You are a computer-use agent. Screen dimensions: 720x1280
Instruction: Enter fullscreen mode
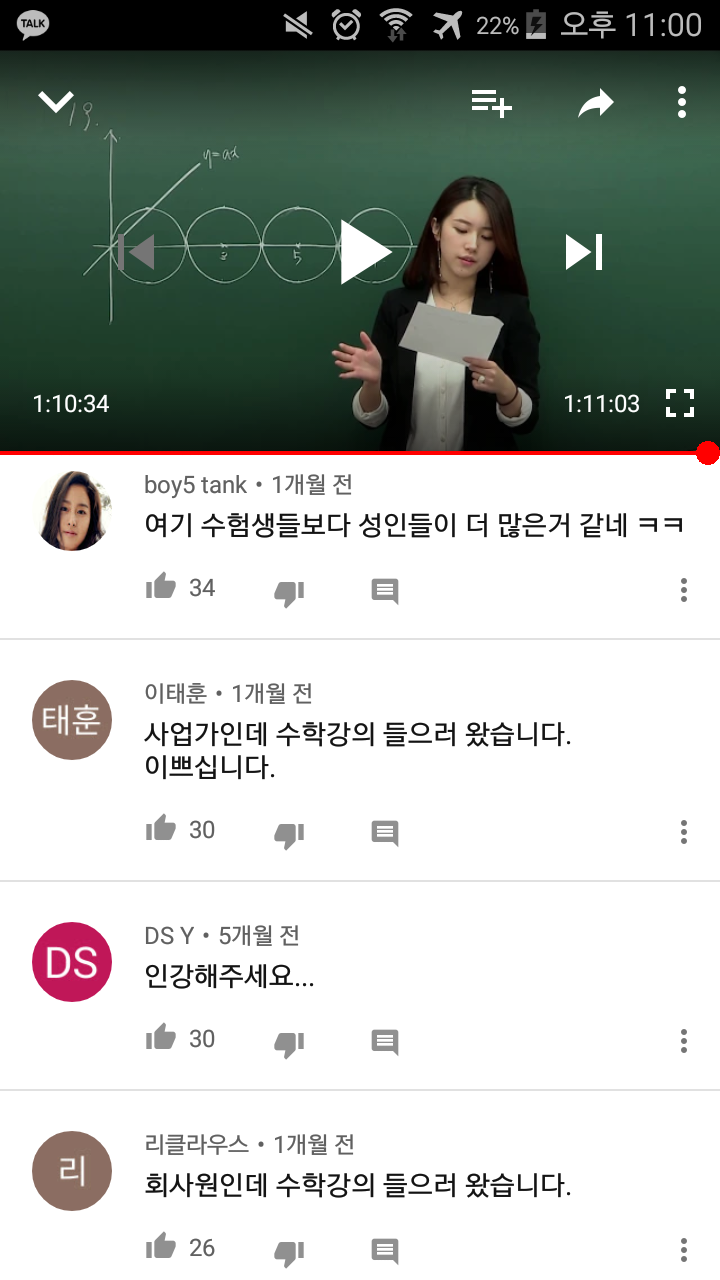(x=680, y=403)
